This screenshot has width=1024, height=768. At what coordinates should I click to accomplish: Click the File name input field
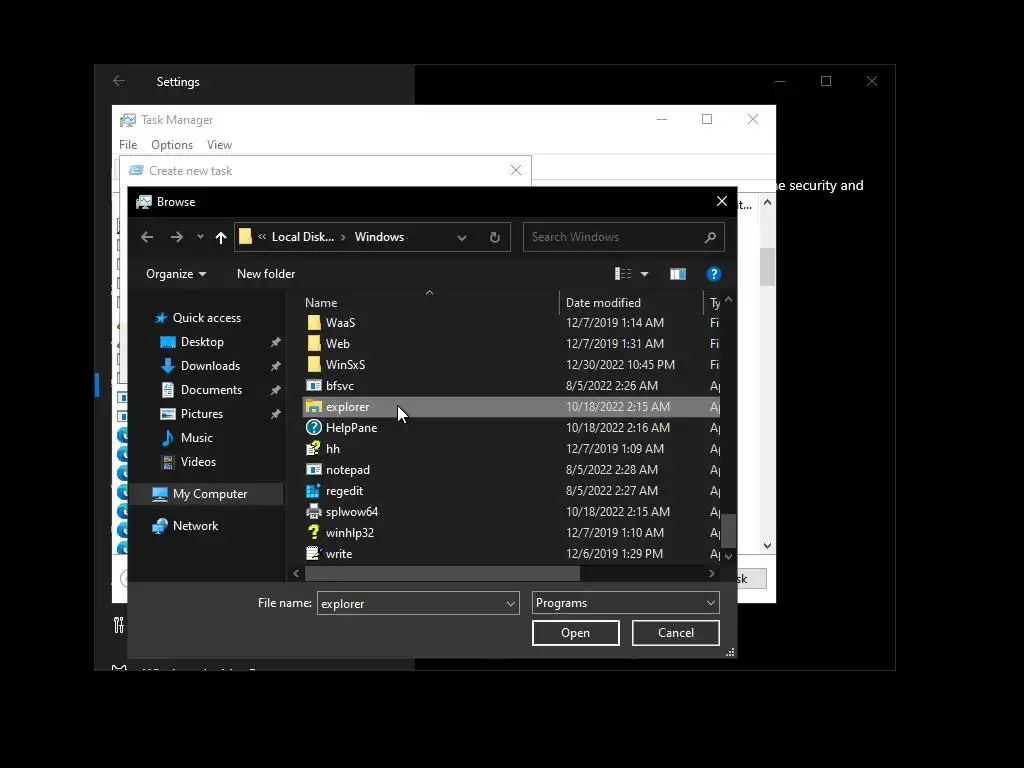pyautogui.click(x=410, y=603)
